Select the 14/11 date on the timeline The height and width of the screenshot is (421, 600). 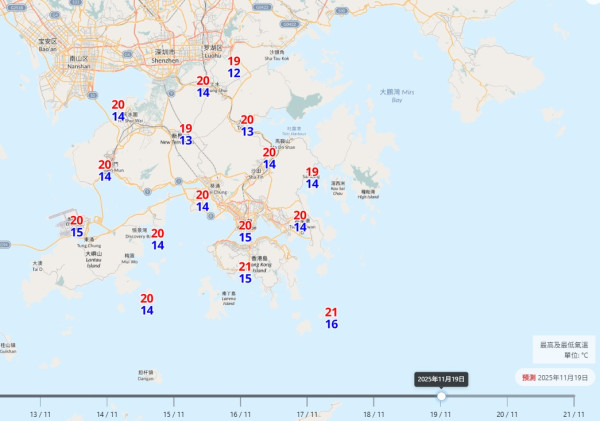pos(107,414)
